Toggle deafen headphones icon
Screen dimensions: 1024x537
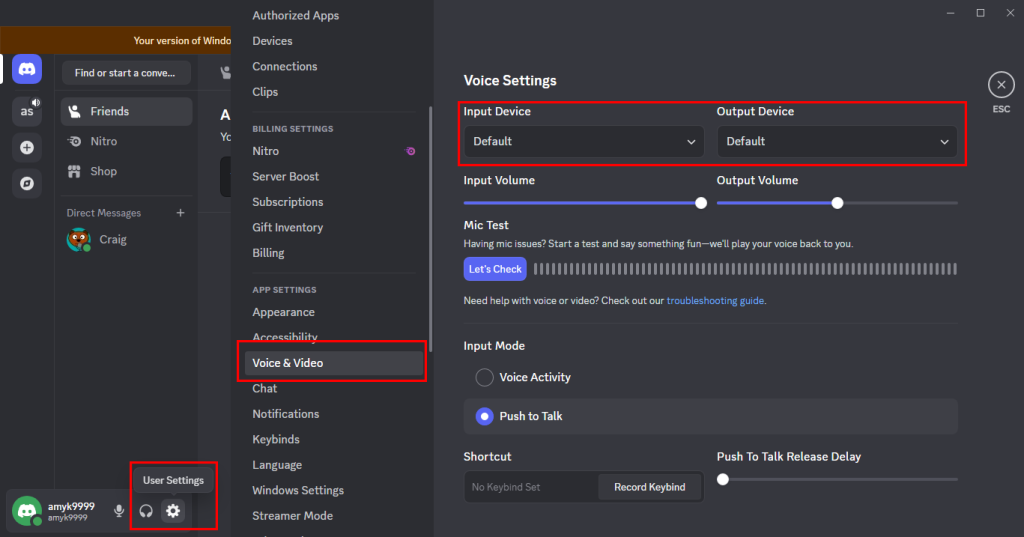coord(146,511)
